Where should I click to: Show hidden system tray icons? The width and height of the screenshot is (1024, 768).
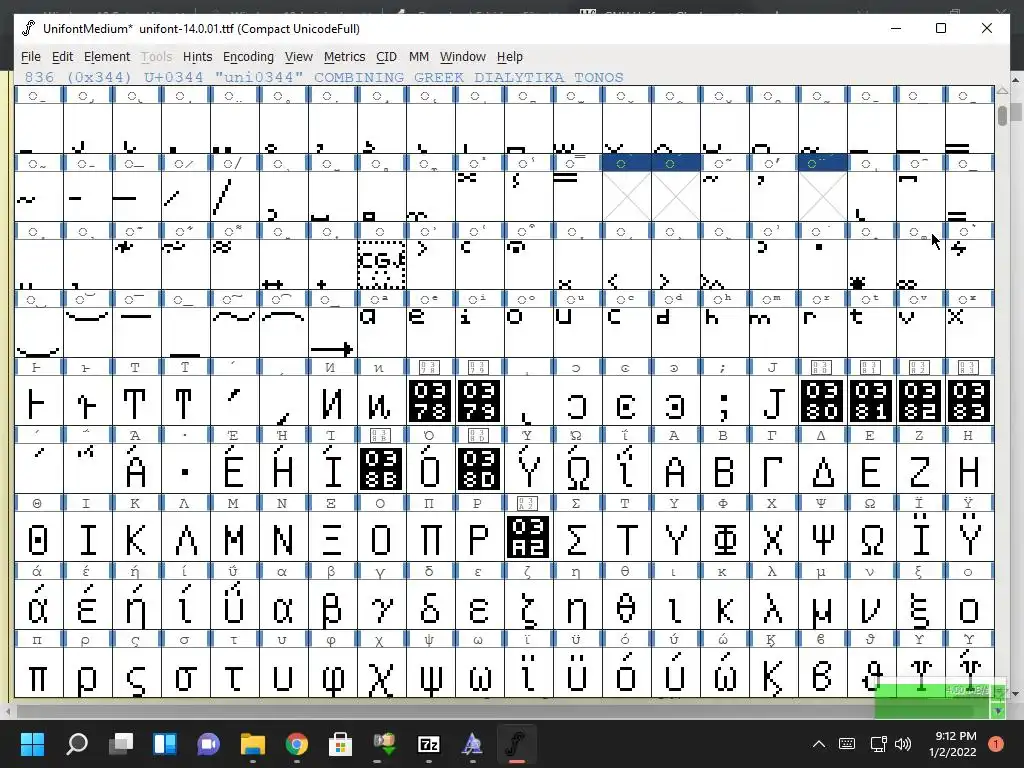[819, 744]
